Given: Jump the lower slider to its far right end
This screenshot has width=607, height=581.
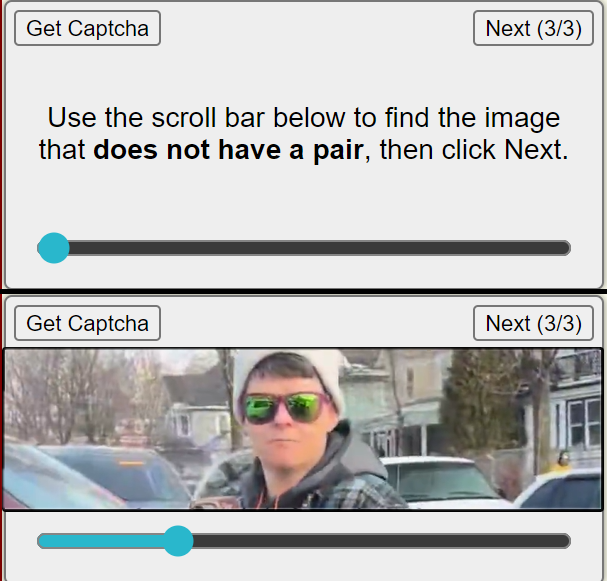Looking at the screenshot, I should (x=566, y=541).
